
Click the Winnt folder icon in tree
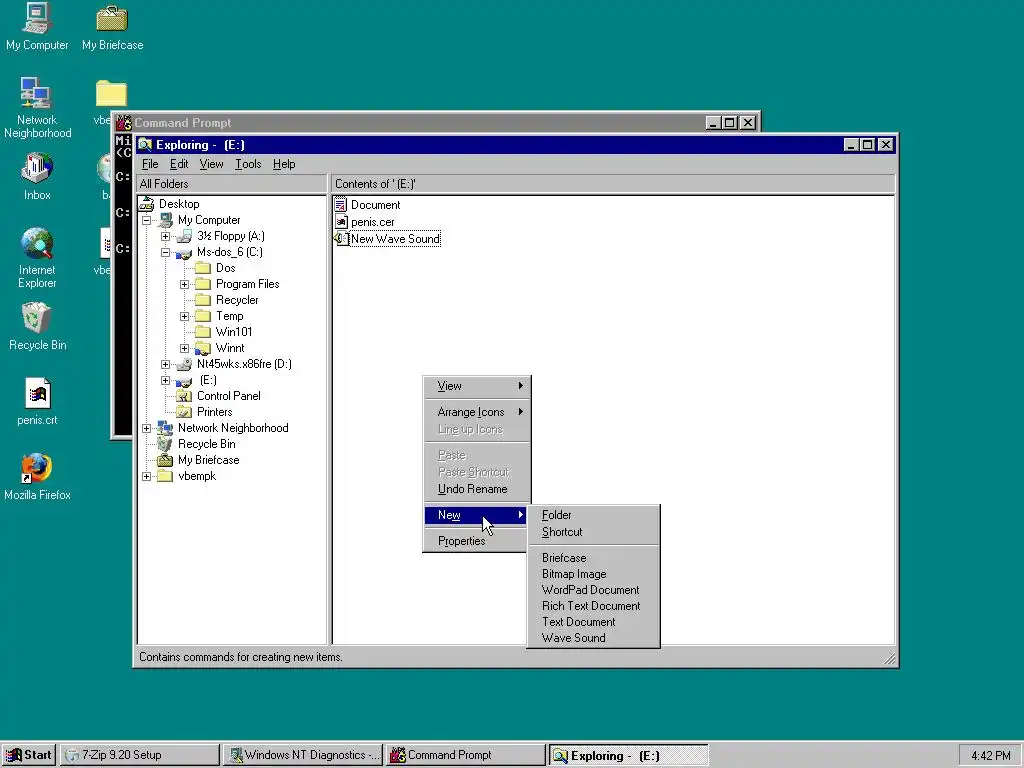pos(204,348)
